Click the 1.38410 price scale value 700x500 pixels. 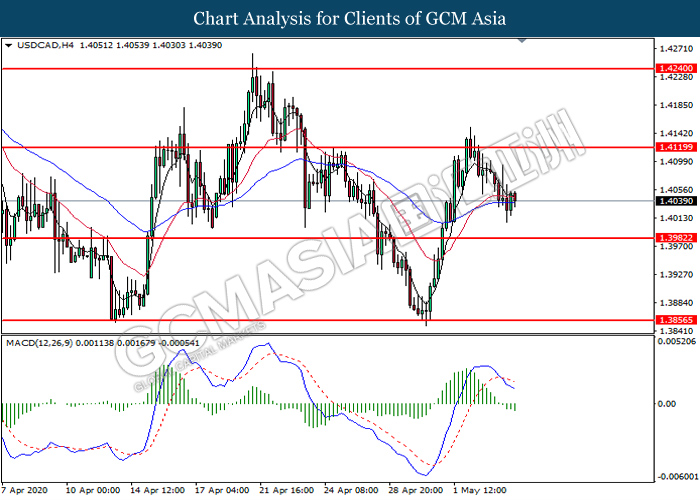tap(677, 331)
